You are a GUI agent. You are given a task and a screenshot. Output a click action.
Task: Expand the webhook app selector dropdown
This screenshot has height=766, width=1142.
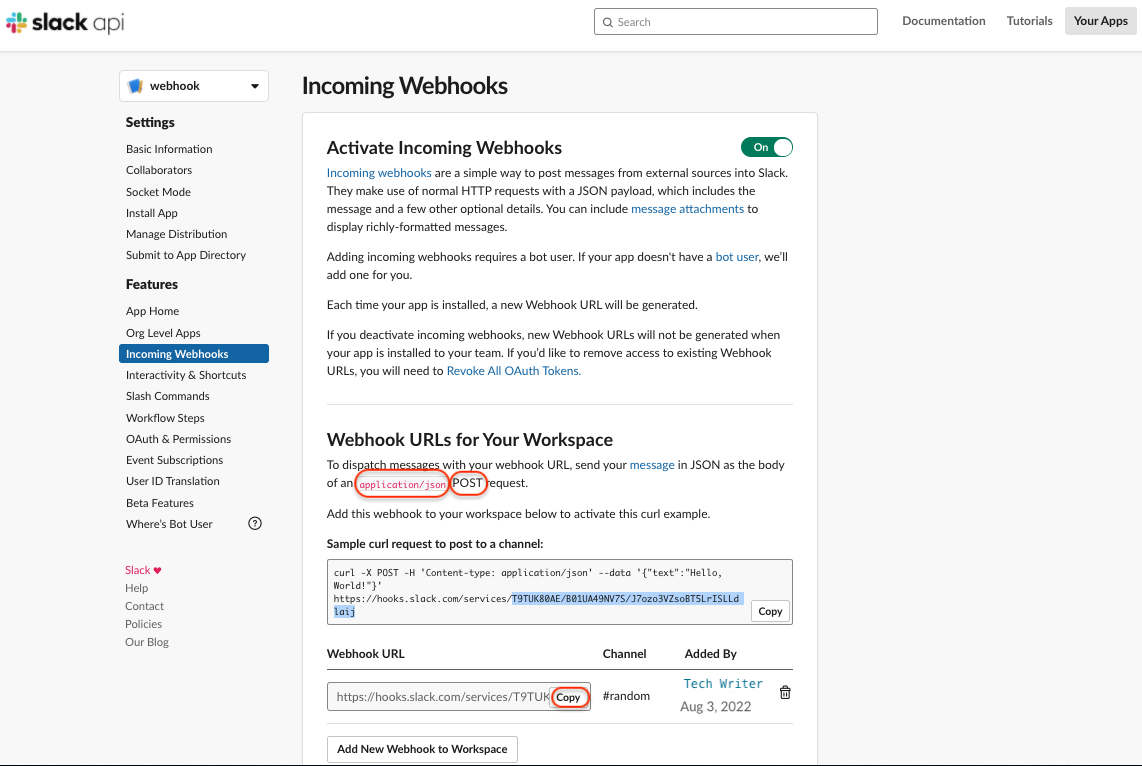[x=194, y=86]
